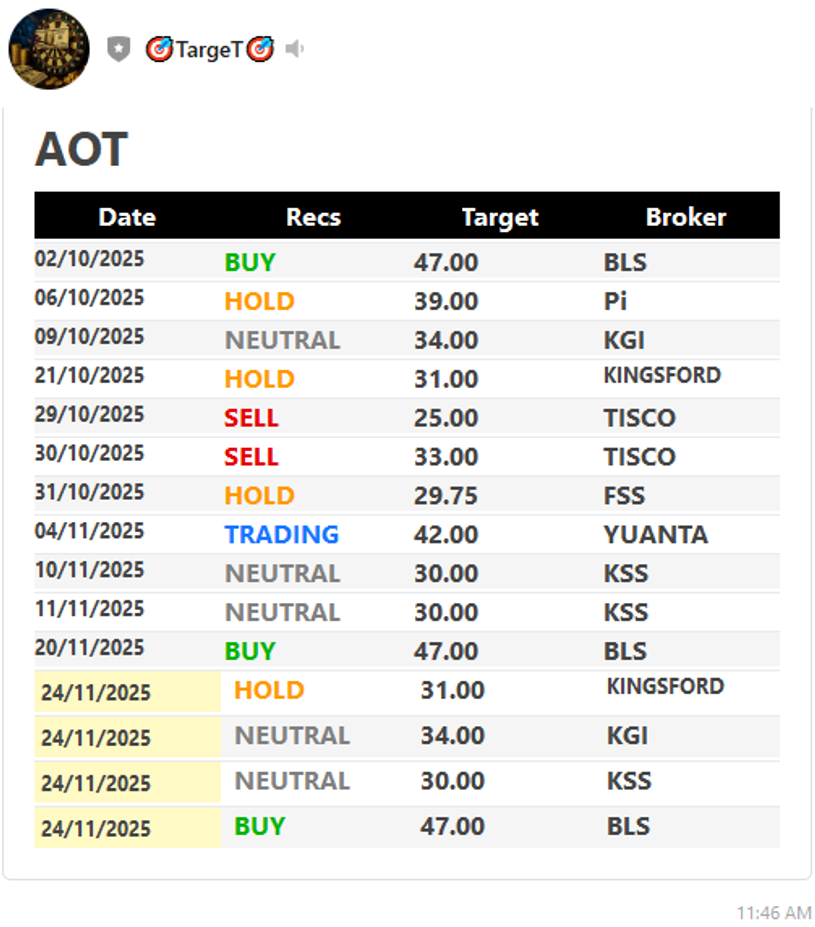Select the 02/10/2025 date cell
This screenshot has width=815, height=927.
pyautogui.click(x=90, y=260)
